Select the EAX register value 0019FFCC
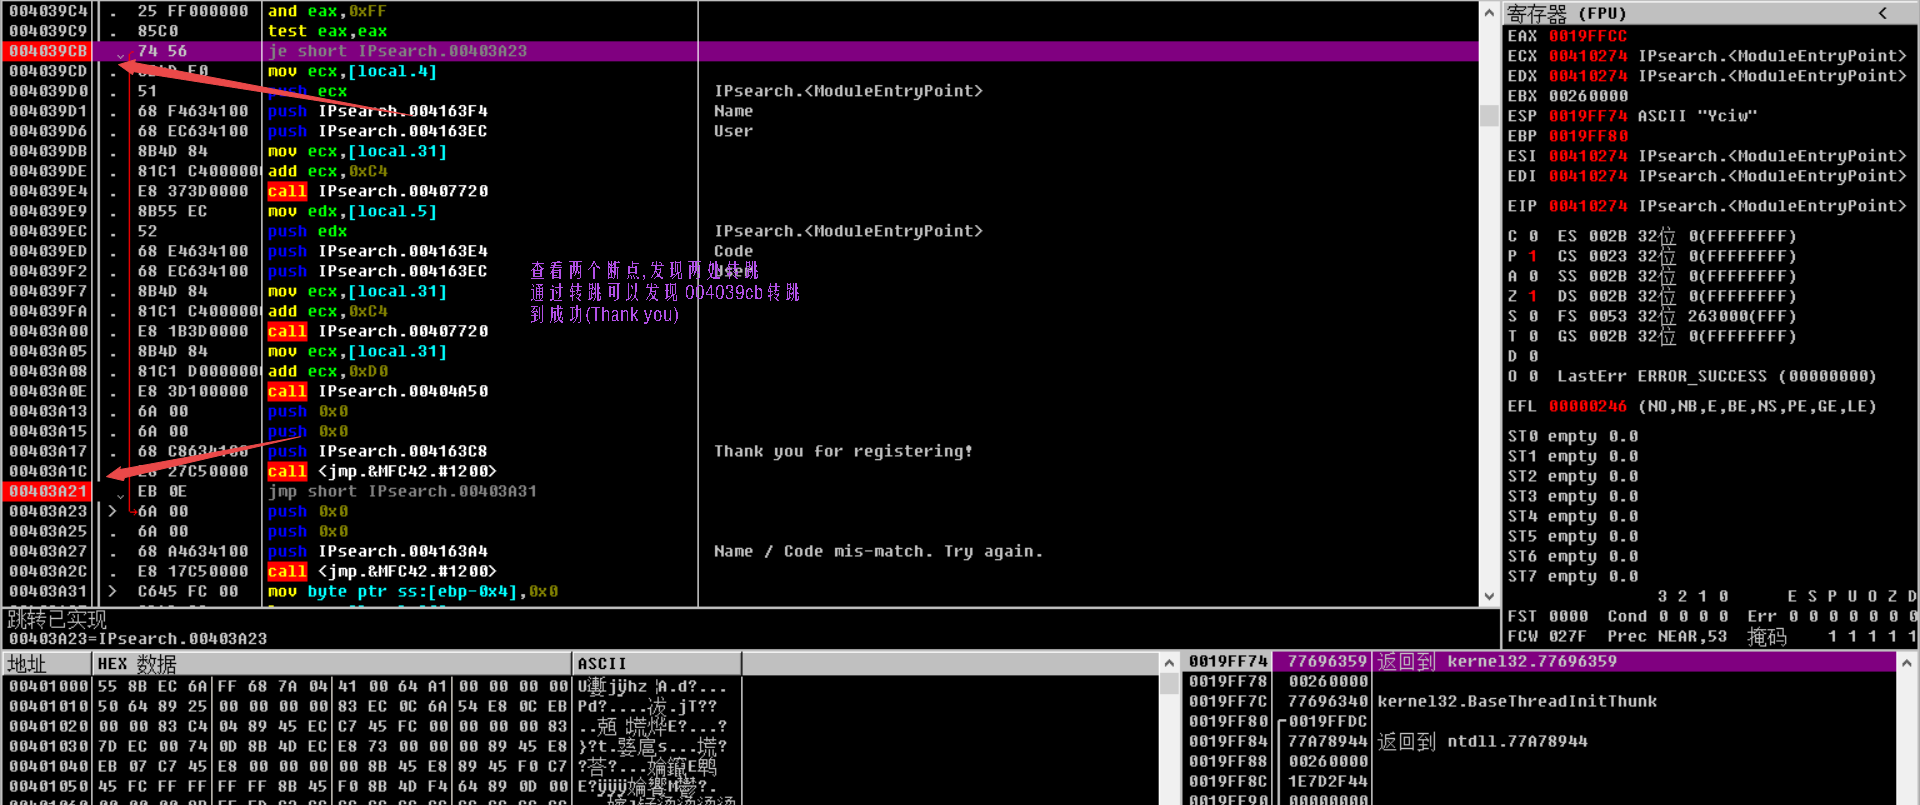Viewport: 1920px width, 805px height. (1588, 36)
